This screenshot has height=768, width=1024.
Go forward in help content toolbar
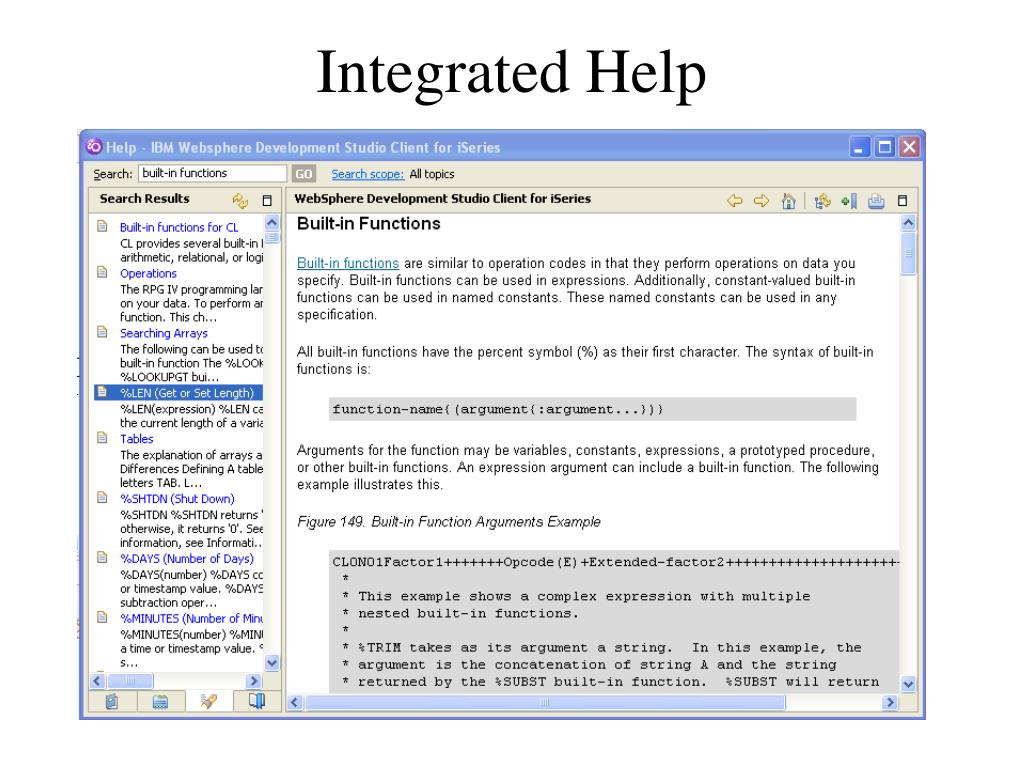pos(761,200)
